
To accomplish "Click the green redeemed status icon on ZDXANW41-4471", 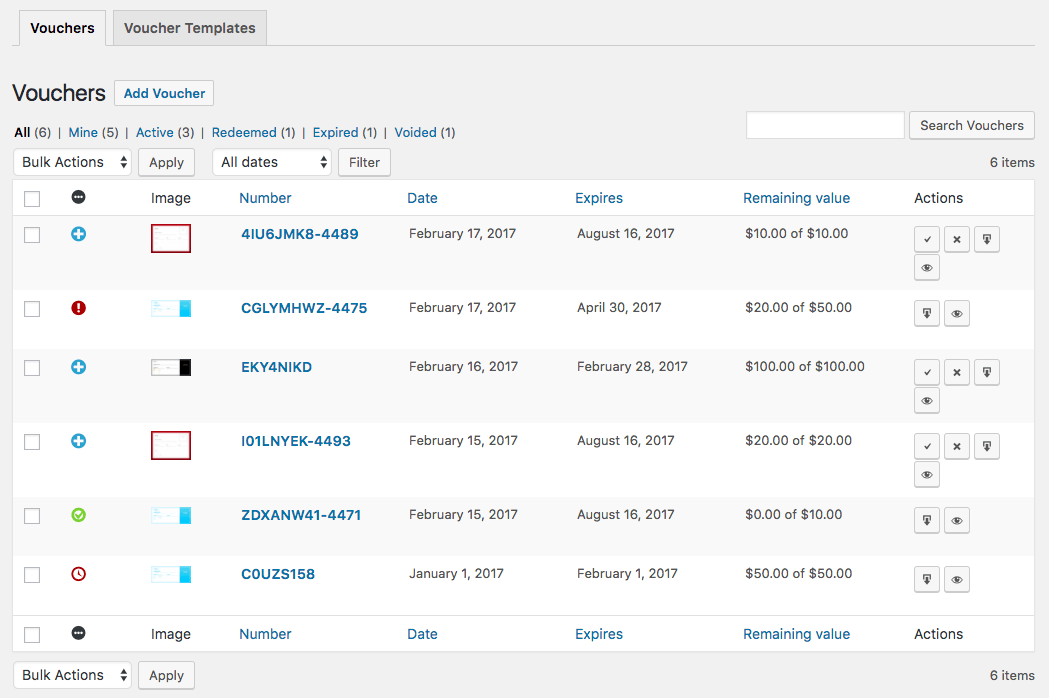I will (78, 515).
